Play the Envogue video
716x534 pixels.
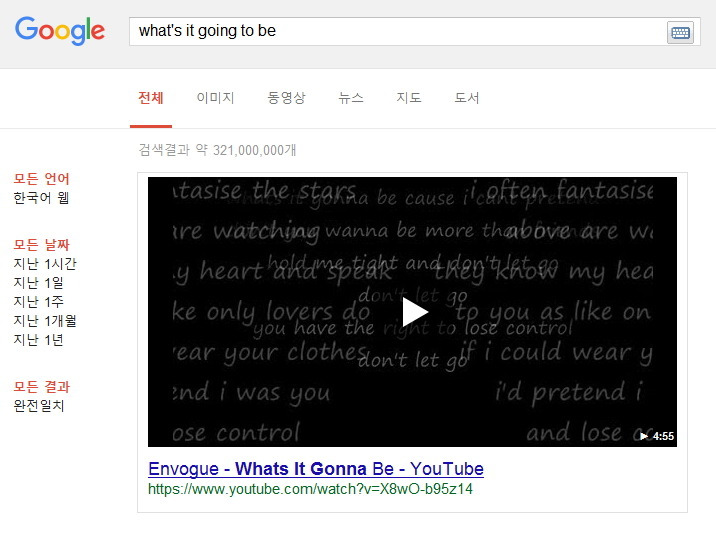click(x=415, y=312)
